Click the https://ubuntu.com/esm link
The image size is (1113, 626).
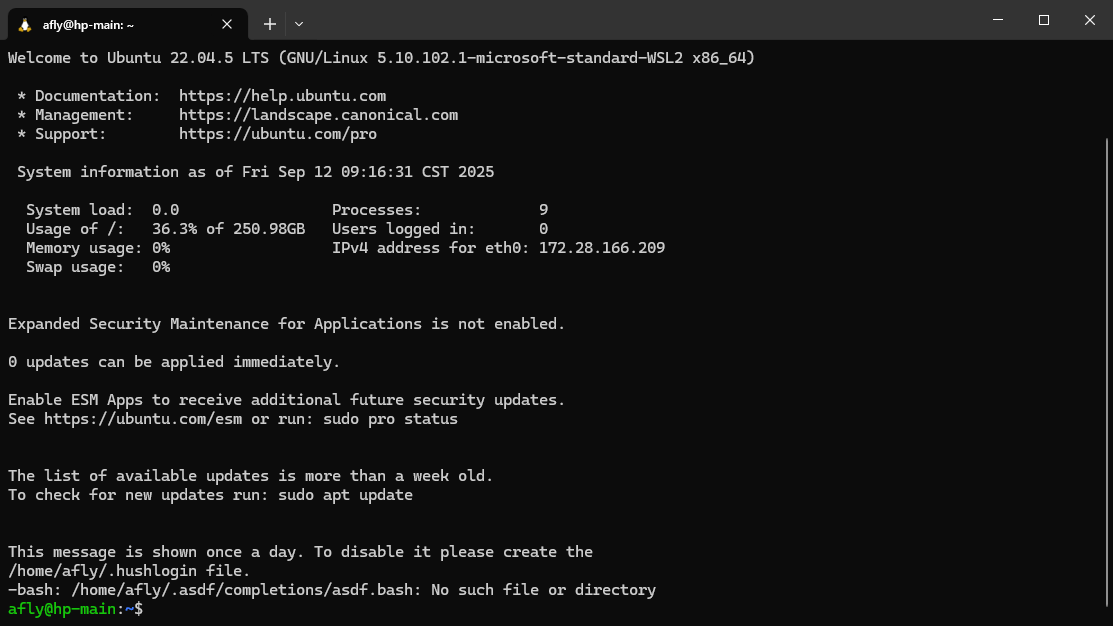pyautogui.click(x=143, y=419)
